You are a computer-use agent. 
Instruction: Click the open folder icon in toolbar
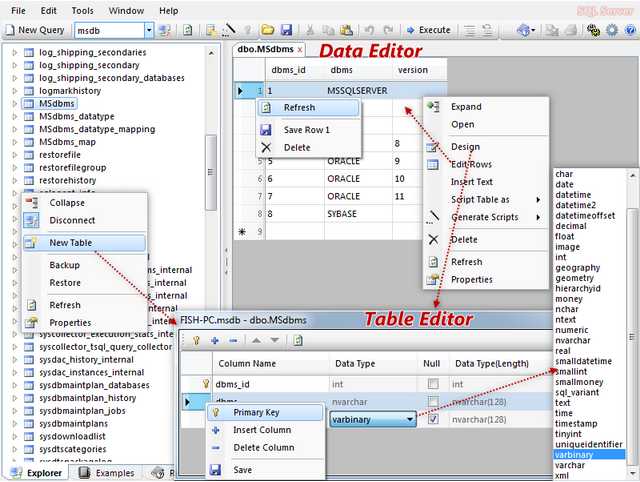click(268, 30)
